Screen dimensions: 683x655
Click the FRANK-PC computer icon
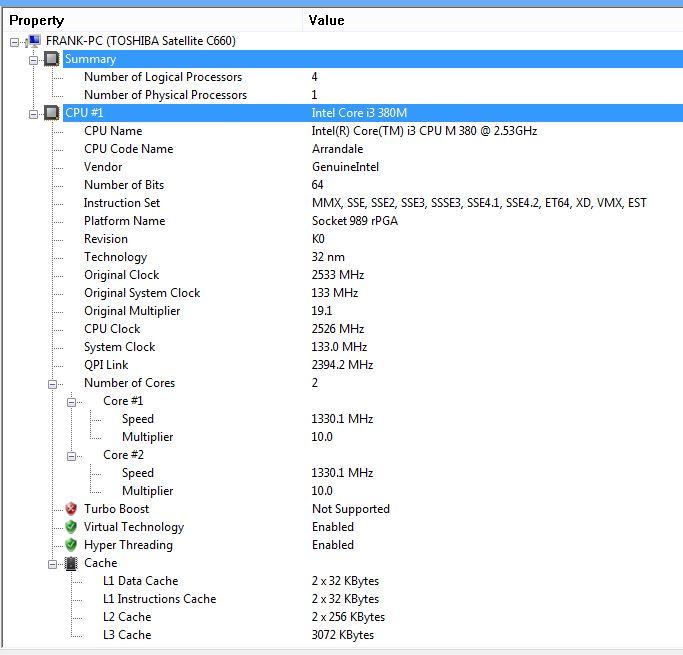33,41
